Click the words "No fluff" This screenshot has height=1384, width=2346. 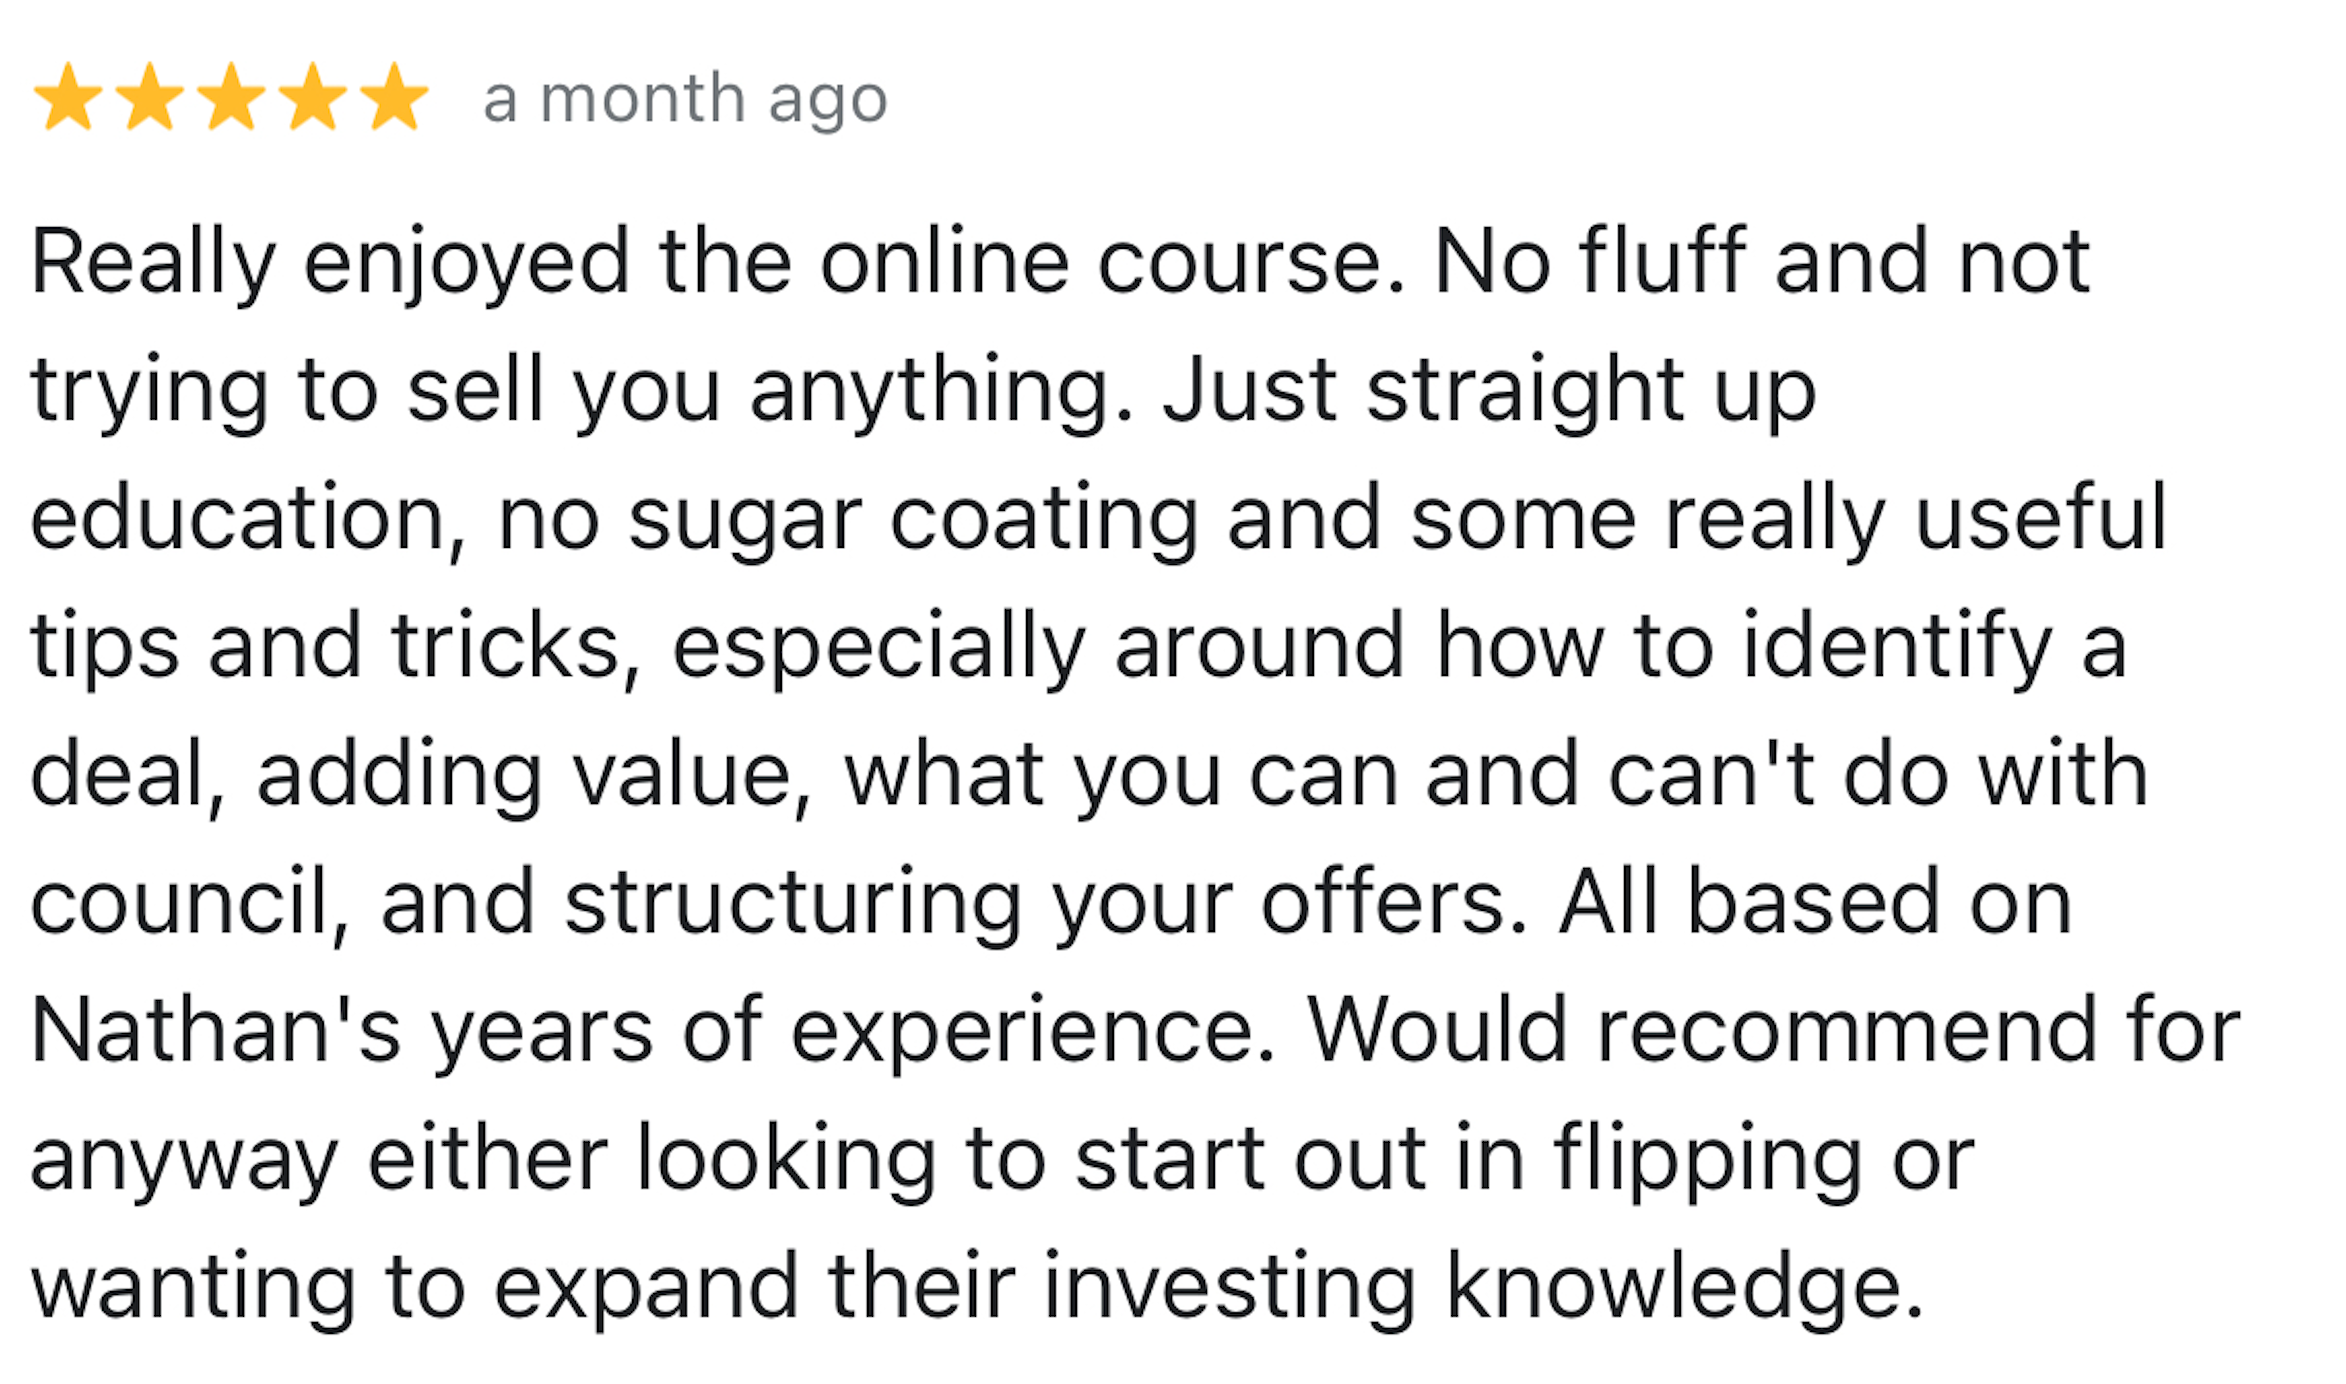pyautogui.click(x=1590, y=262)
